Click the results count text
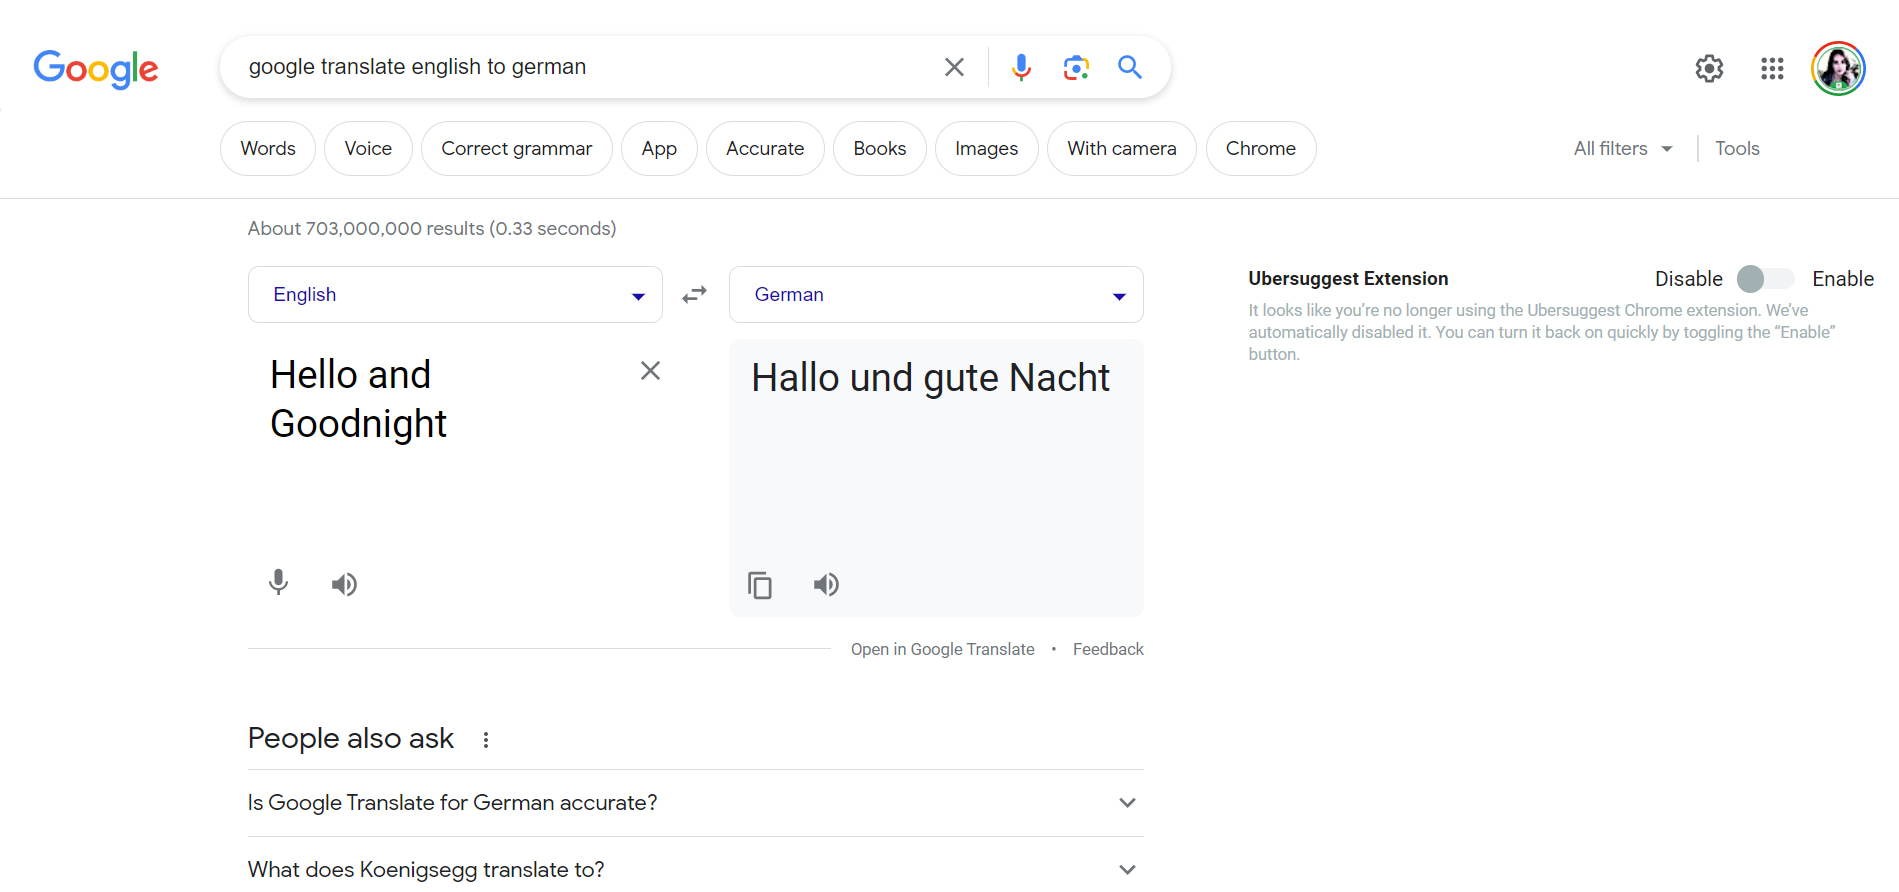Screen dimensions: 1899x892 [x=432, y=229]
